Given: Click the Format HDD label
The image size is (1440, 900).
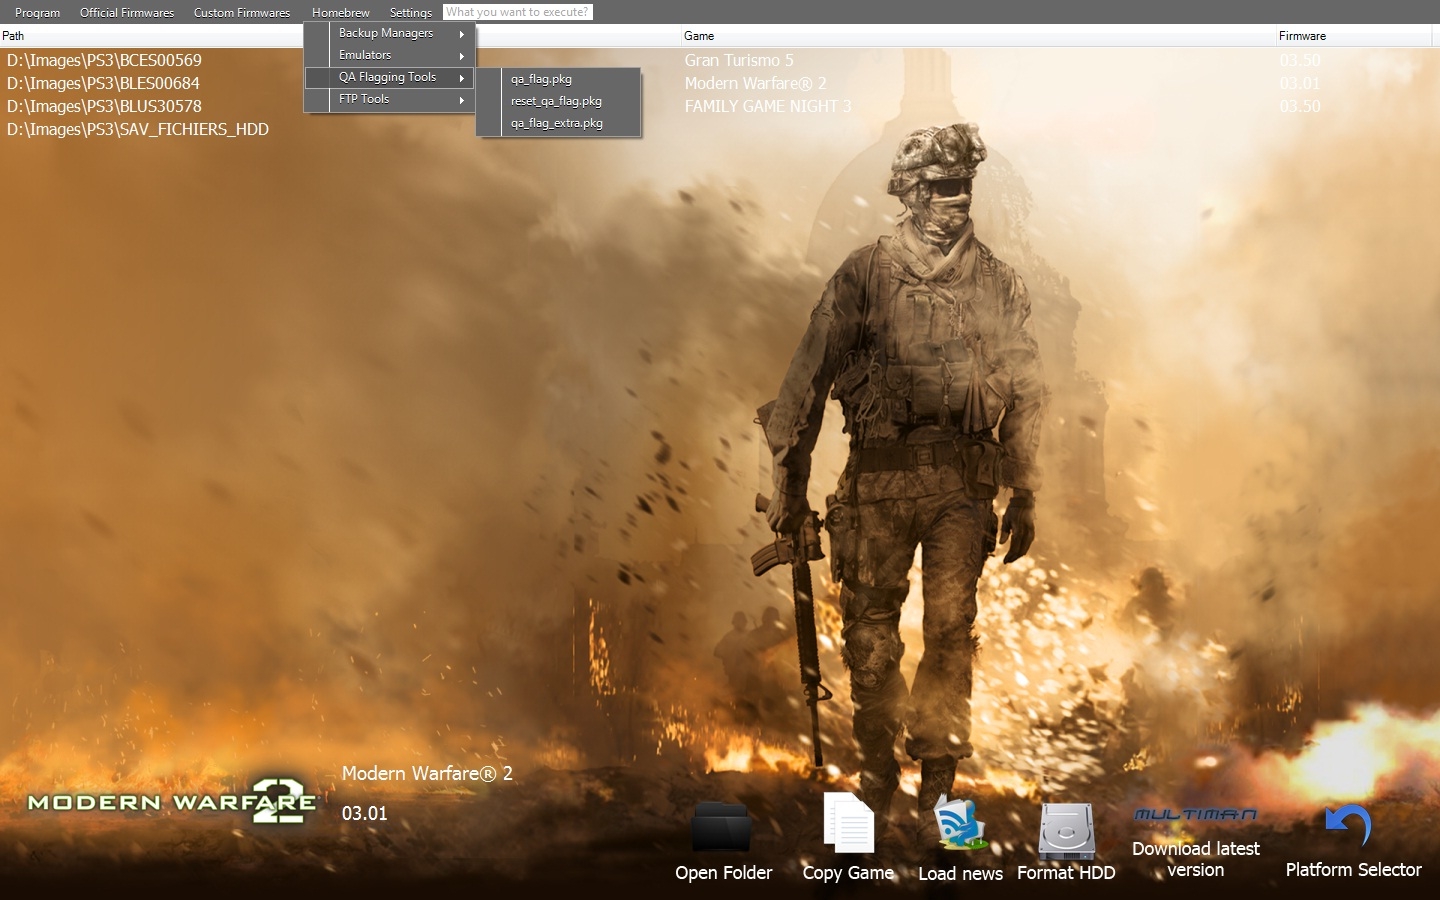Looking at the screenshot, I should coord(1066,873).
